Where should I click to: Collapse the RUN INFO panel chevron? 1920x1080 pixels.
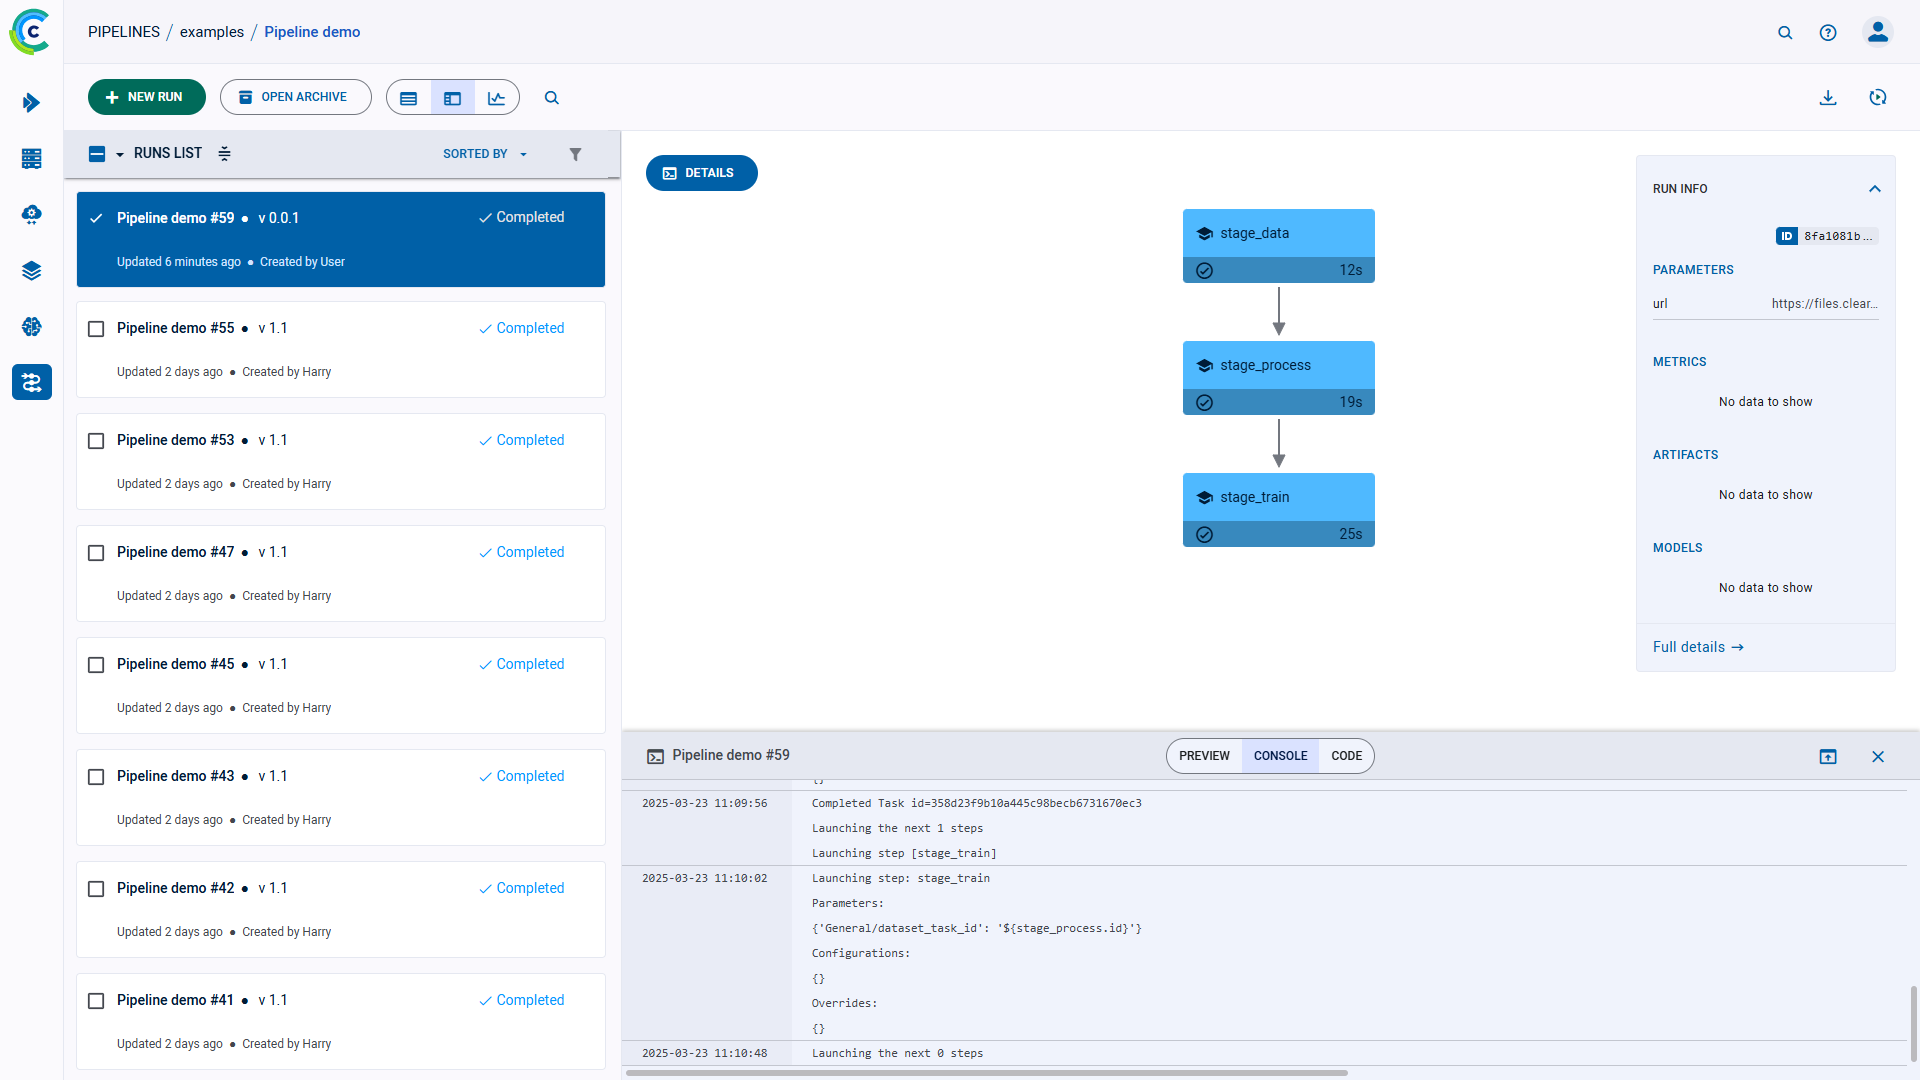(x=1875, y=188)
